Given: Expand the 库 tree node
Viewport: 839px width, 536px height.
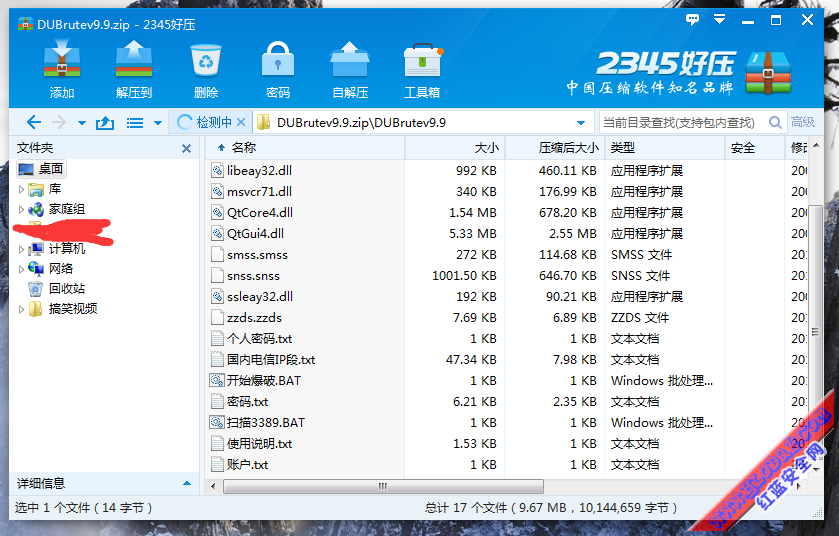Looking at the screenshot, I should 21,189.
